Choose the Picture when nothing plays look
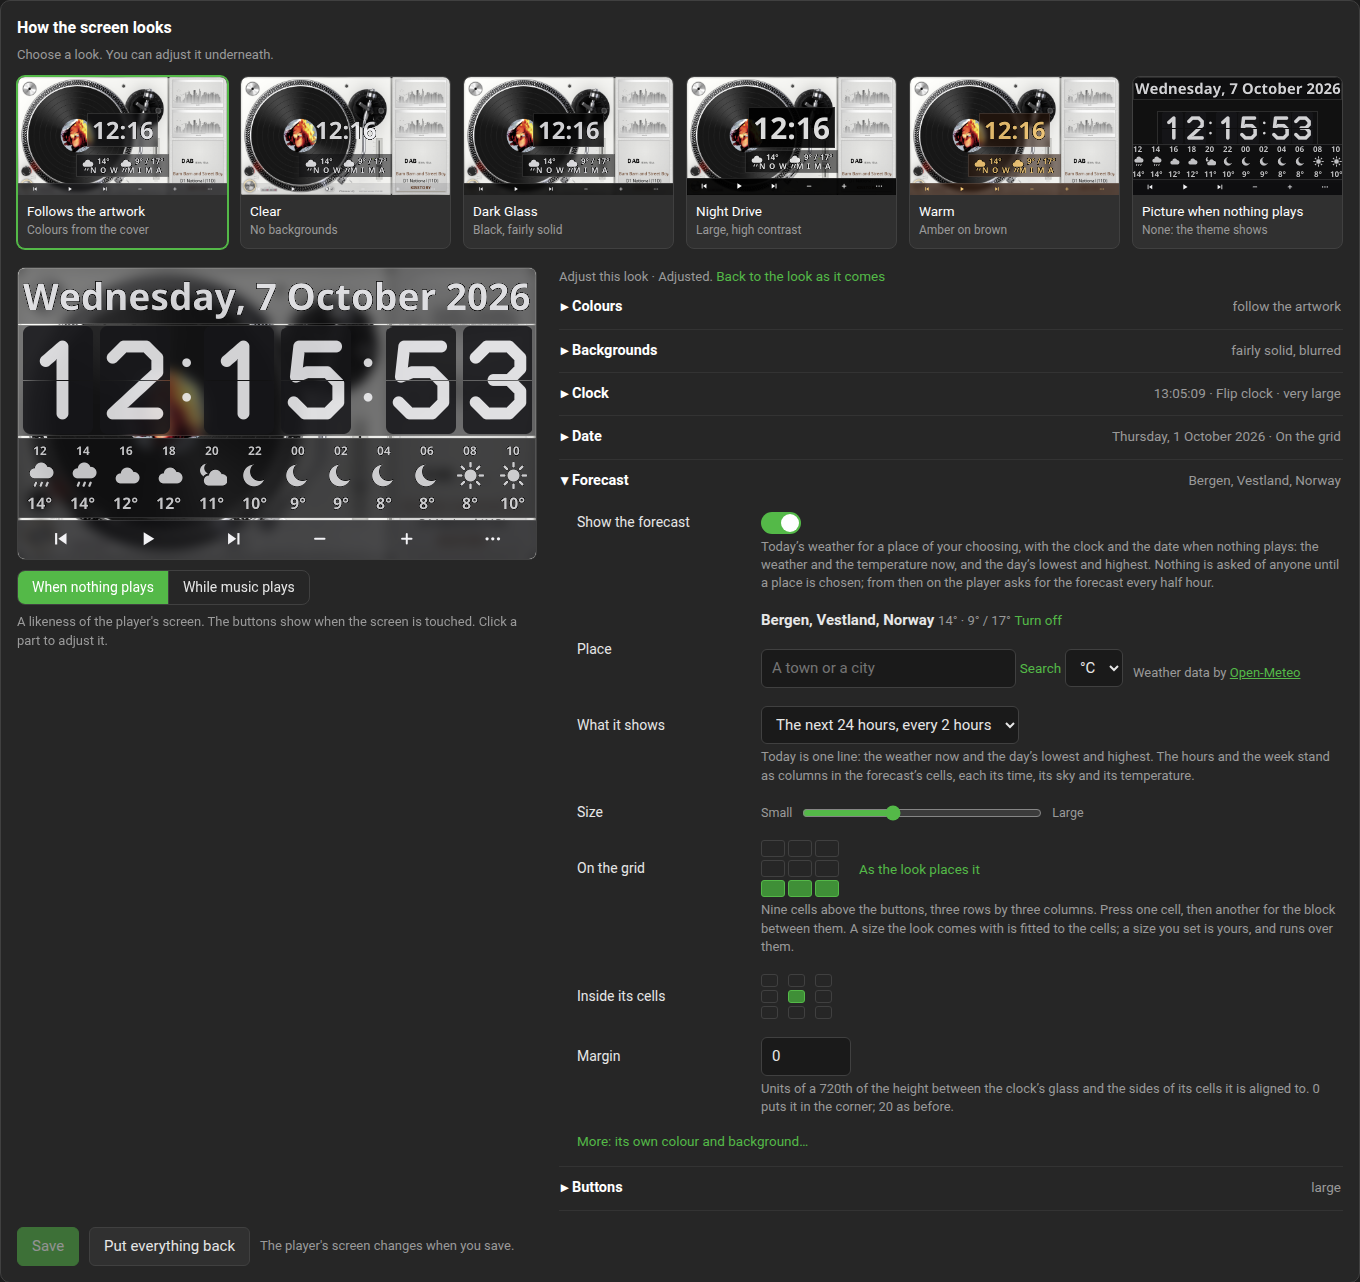Image resolution: width=1360 pixels, height=1282 pixels. tap(1238, 162)
